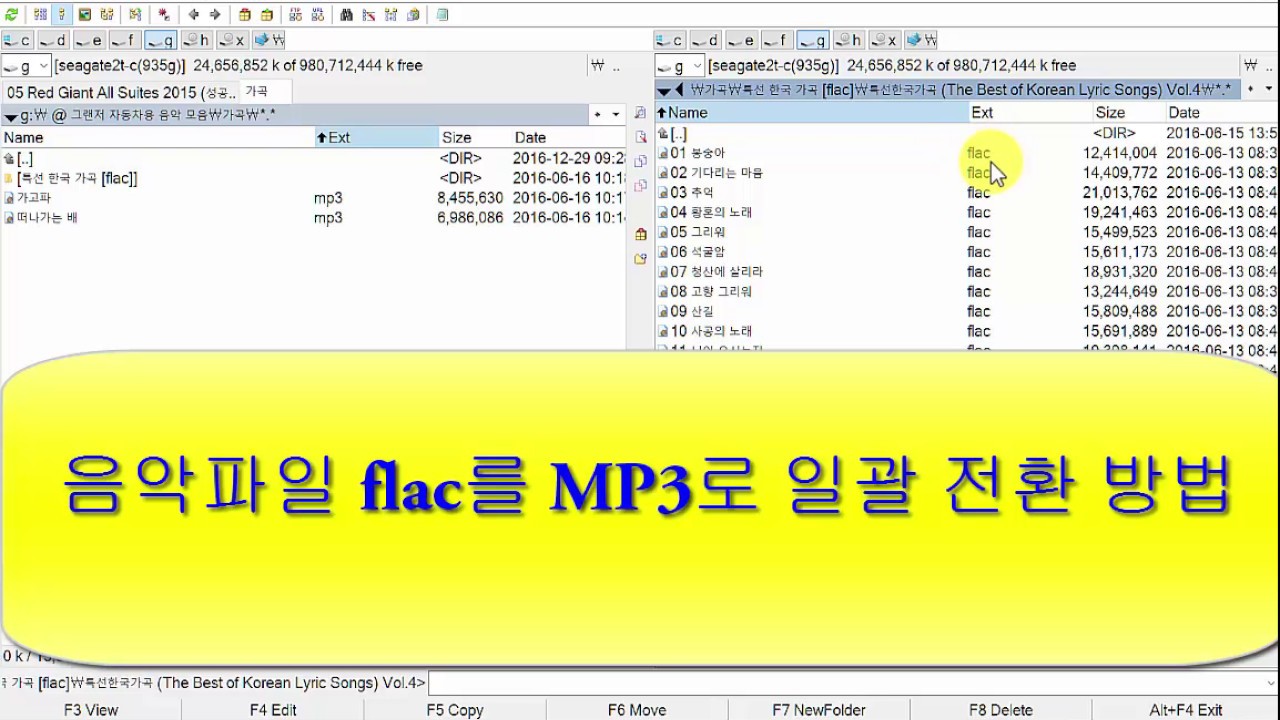The height and width of the screenshot is (720, 1280).
Task: Show directory tree view icon
Action: [107, 15]
